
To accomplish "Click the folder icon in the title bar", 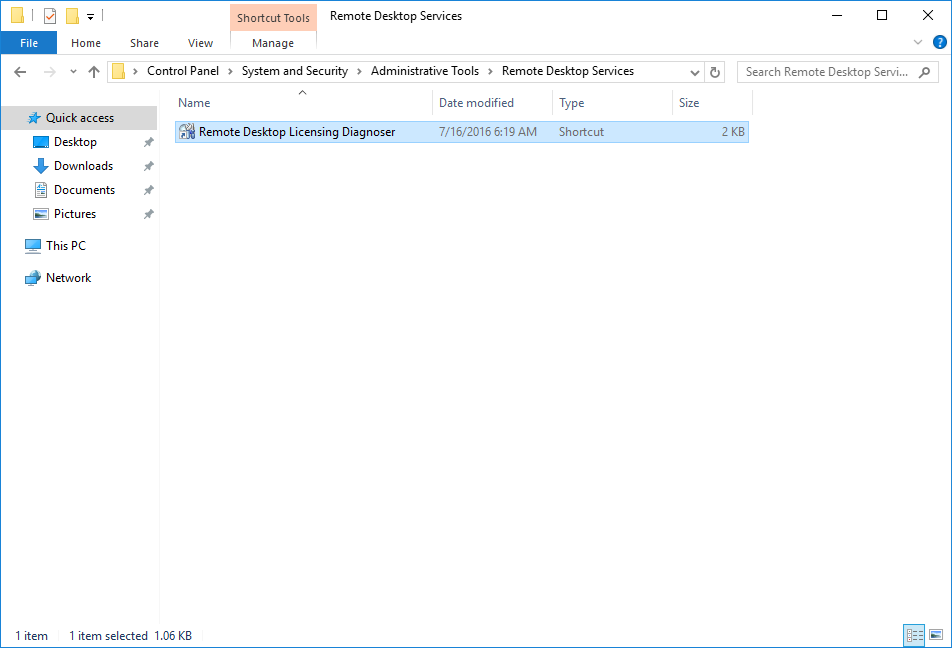I will 18,15.
